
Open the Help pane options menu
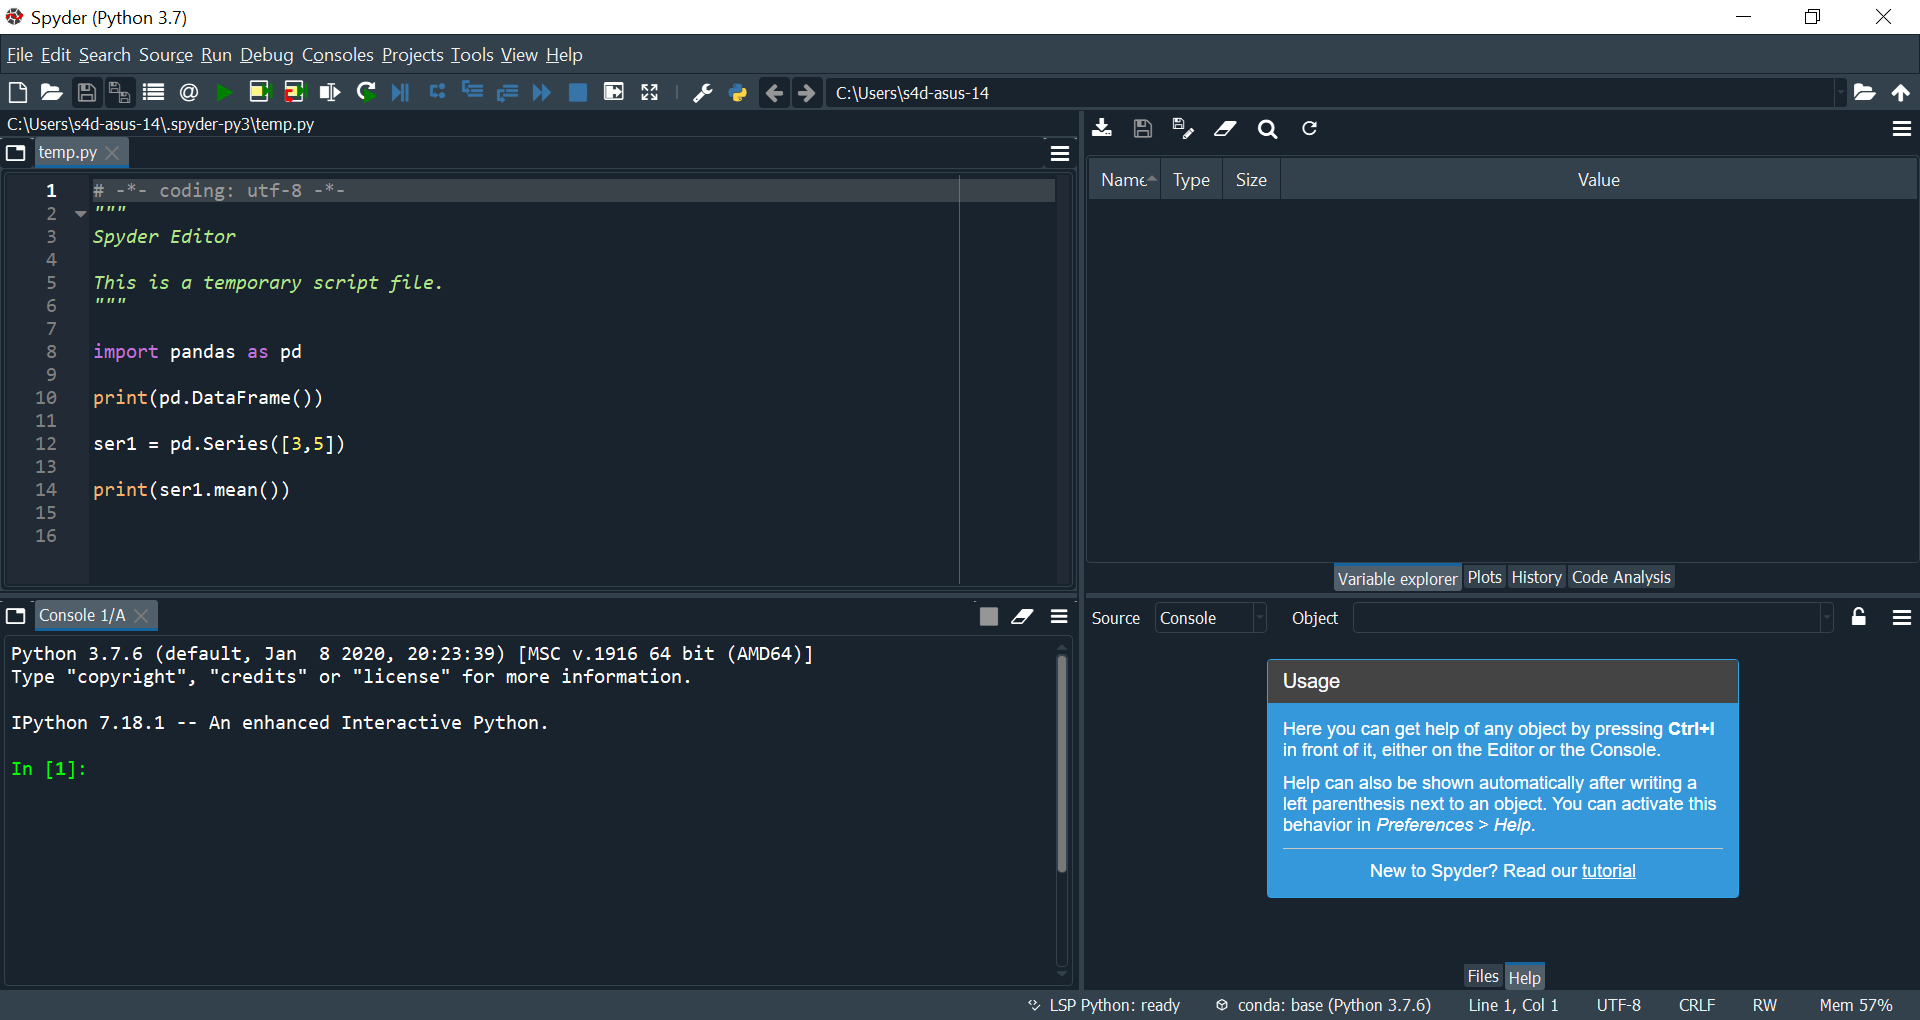point(1901,618)
